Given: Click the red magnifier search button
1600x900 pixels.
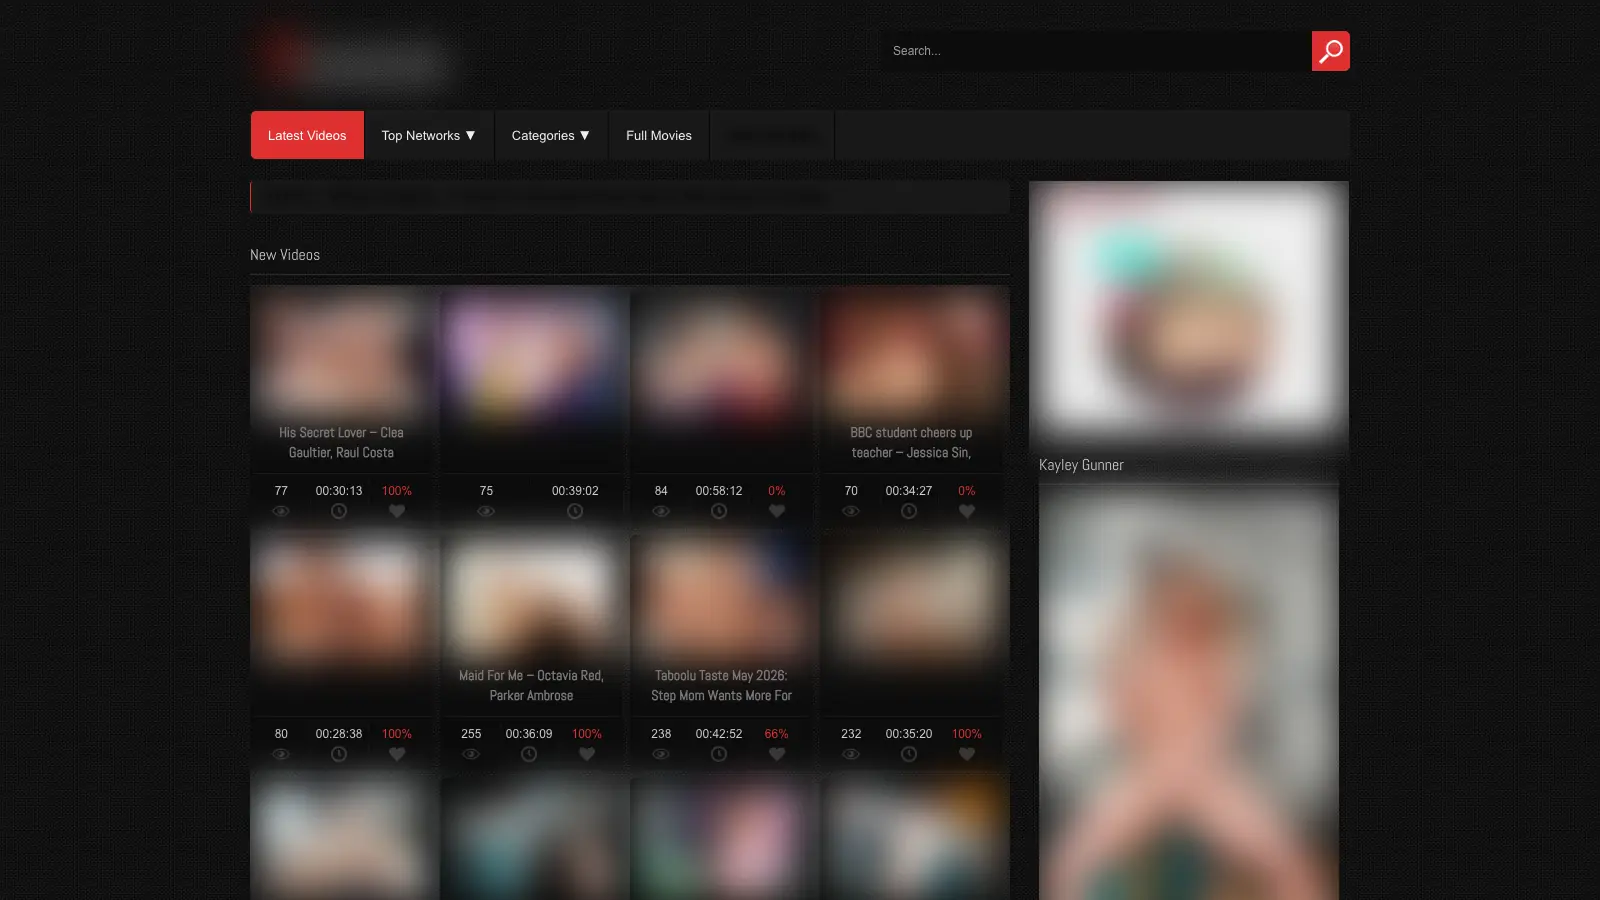Looking at the screenshot, I should click(x=1330, y=51).
